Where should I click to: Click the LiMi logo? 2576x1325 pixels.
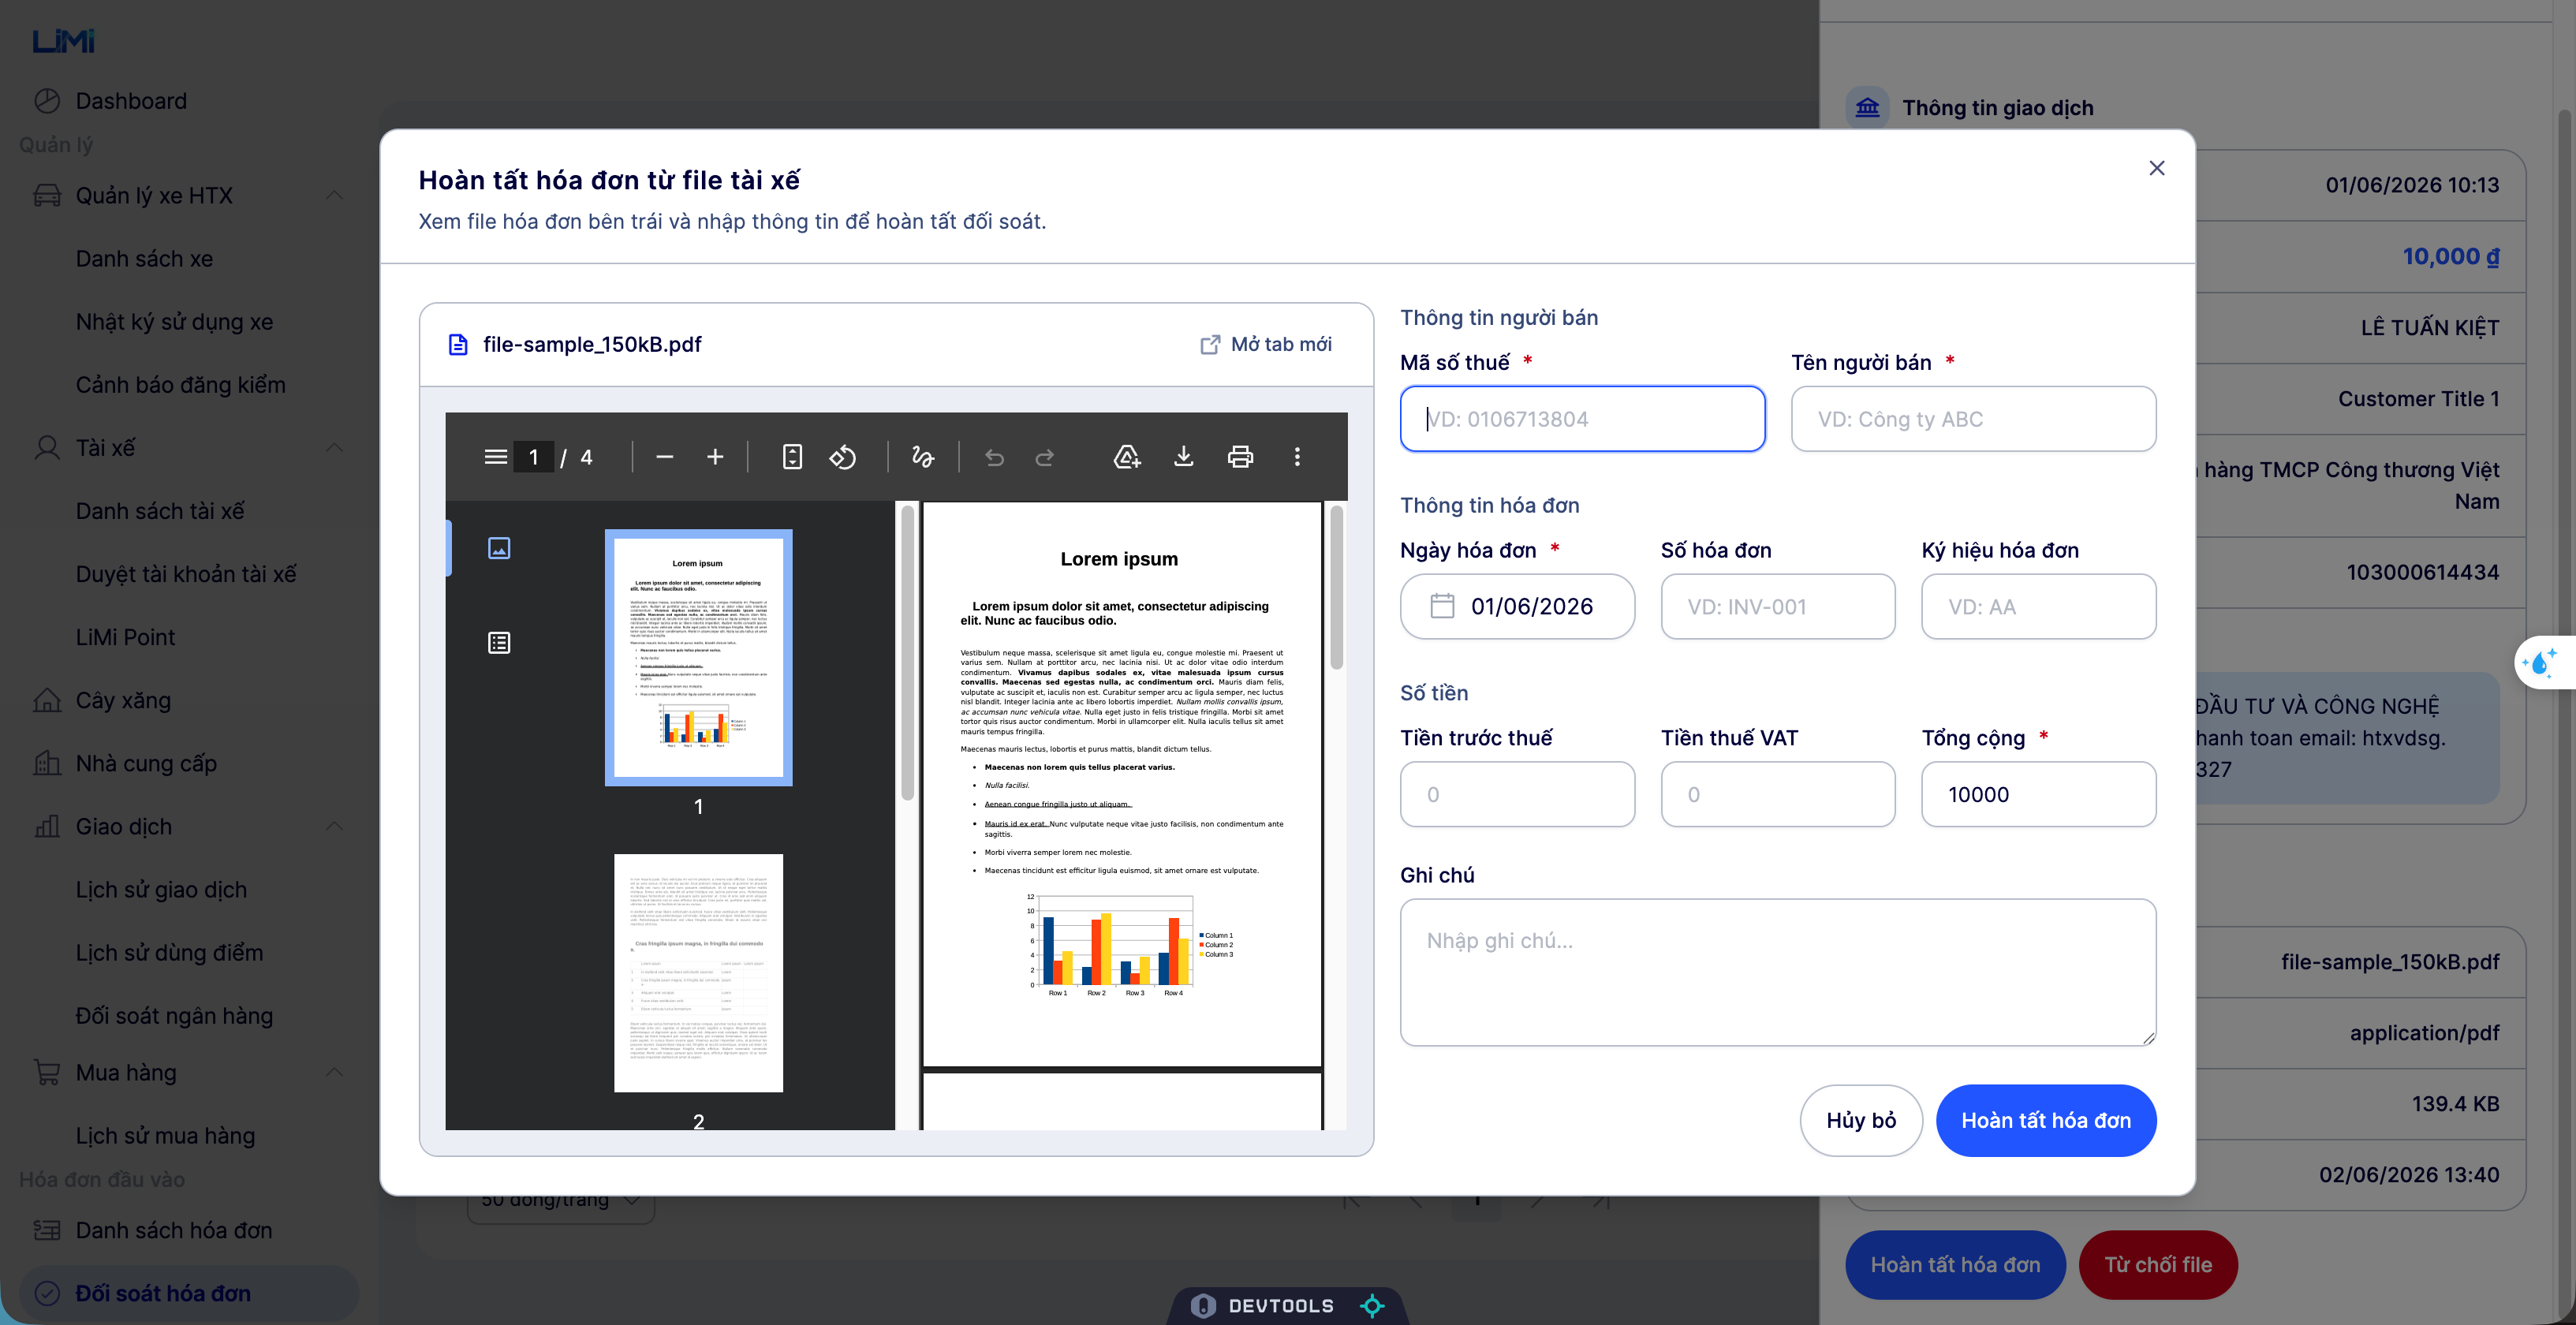click(64, 41)
